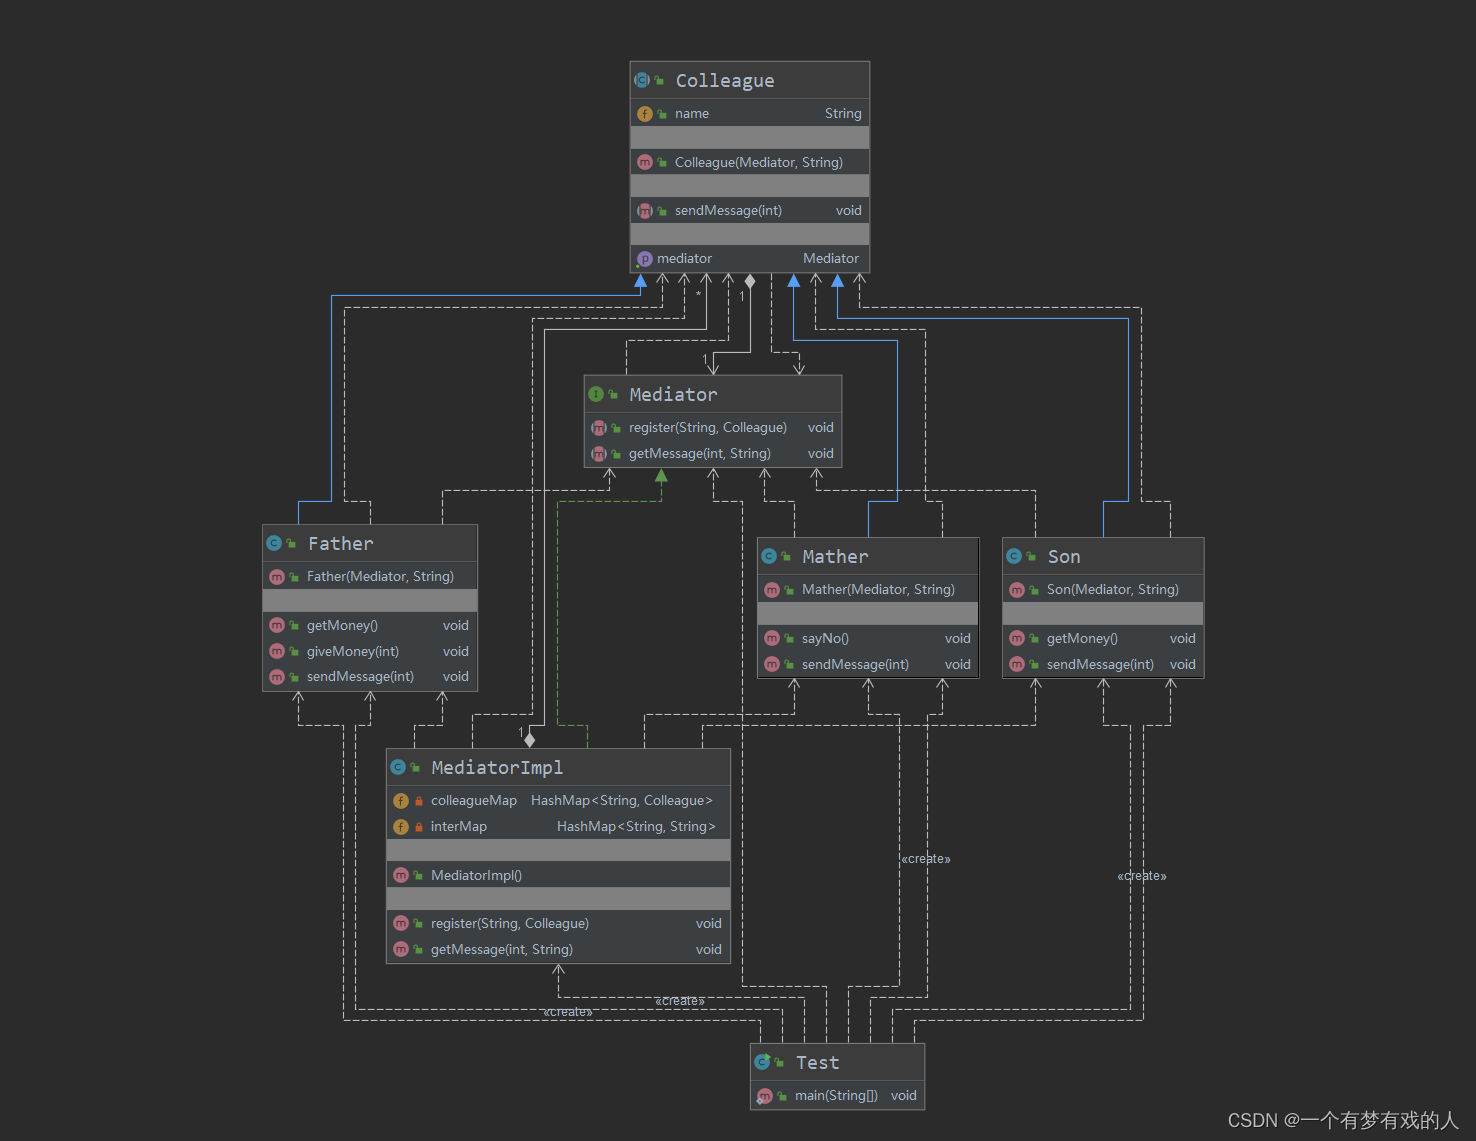This screenshot has width=1476, height=1141.
Task: Click the MediatorImpl class icon
Action: click(x=398, y=767)
